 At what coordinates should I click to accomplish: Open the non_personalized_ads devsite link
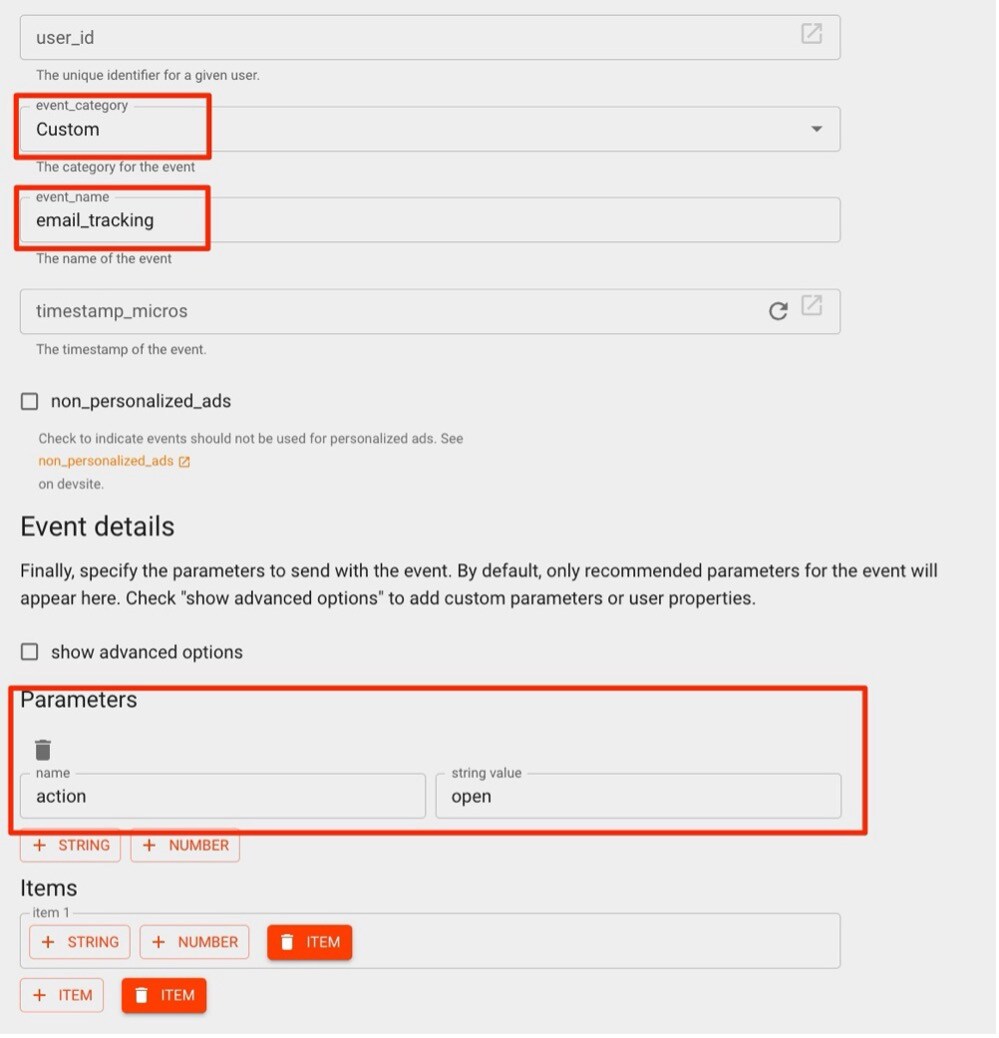(106, 461)
